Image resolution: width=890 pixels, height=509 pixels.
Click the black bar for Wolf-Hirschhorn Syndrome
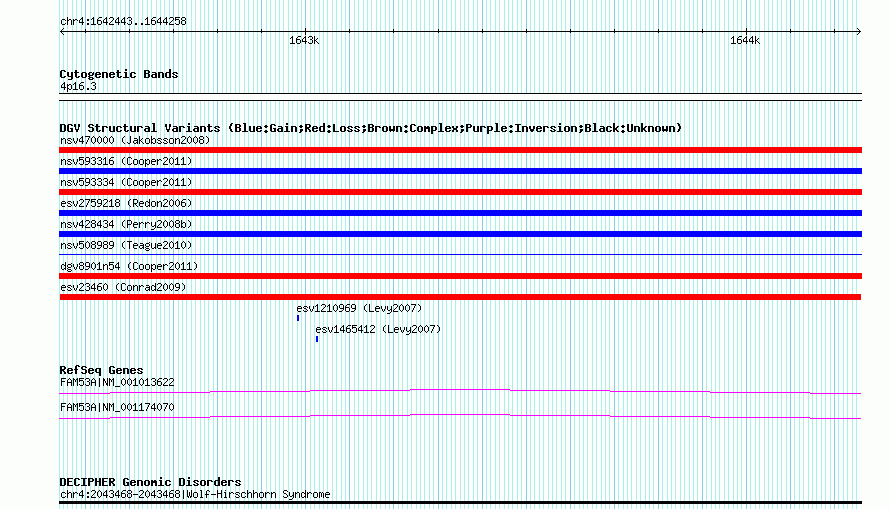(460, 503)
